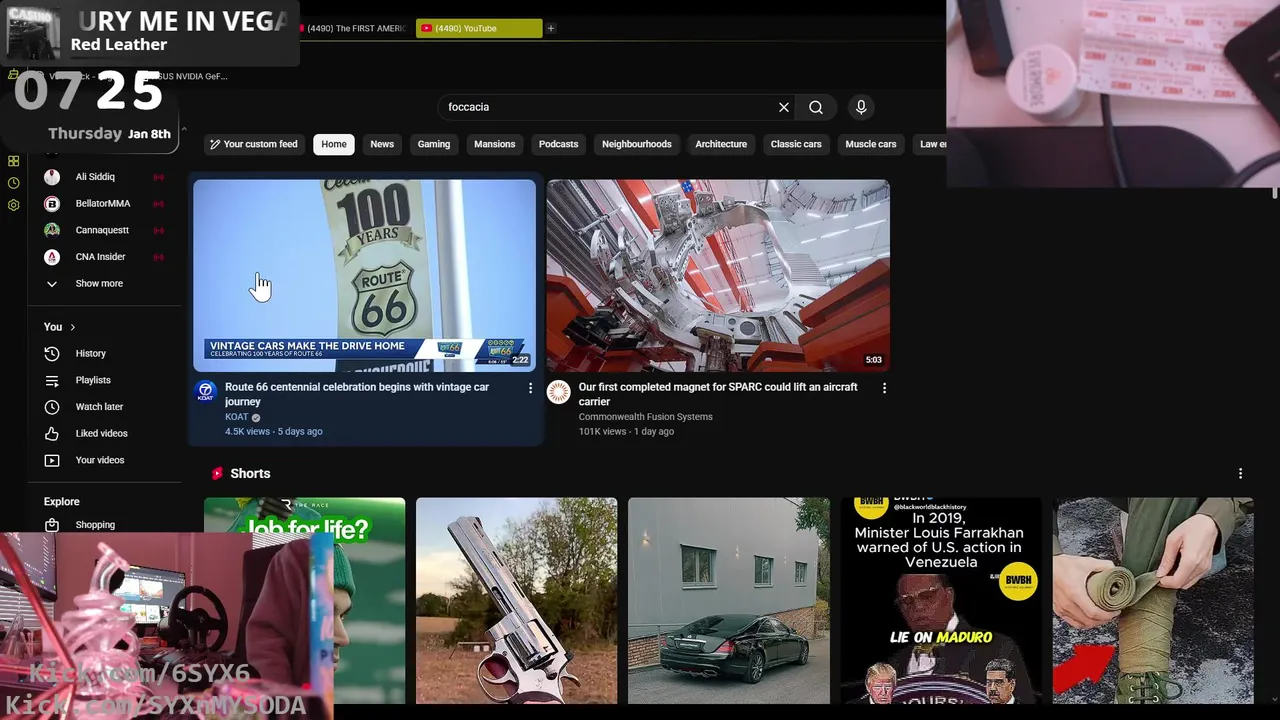Click the 101K views 1 day ago text
The height and width of the screenshot is (720, 1280).
(x=626, y=432)
